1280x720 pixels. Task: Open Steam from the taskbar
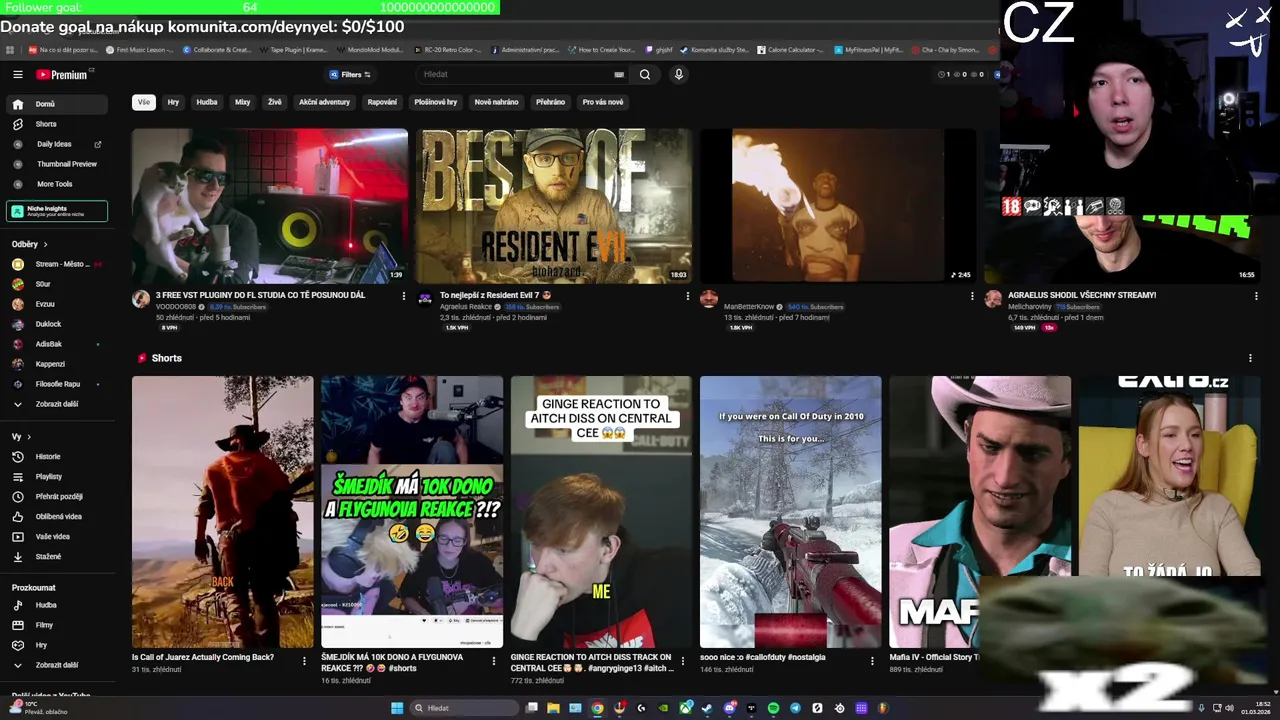pos(707,708)
